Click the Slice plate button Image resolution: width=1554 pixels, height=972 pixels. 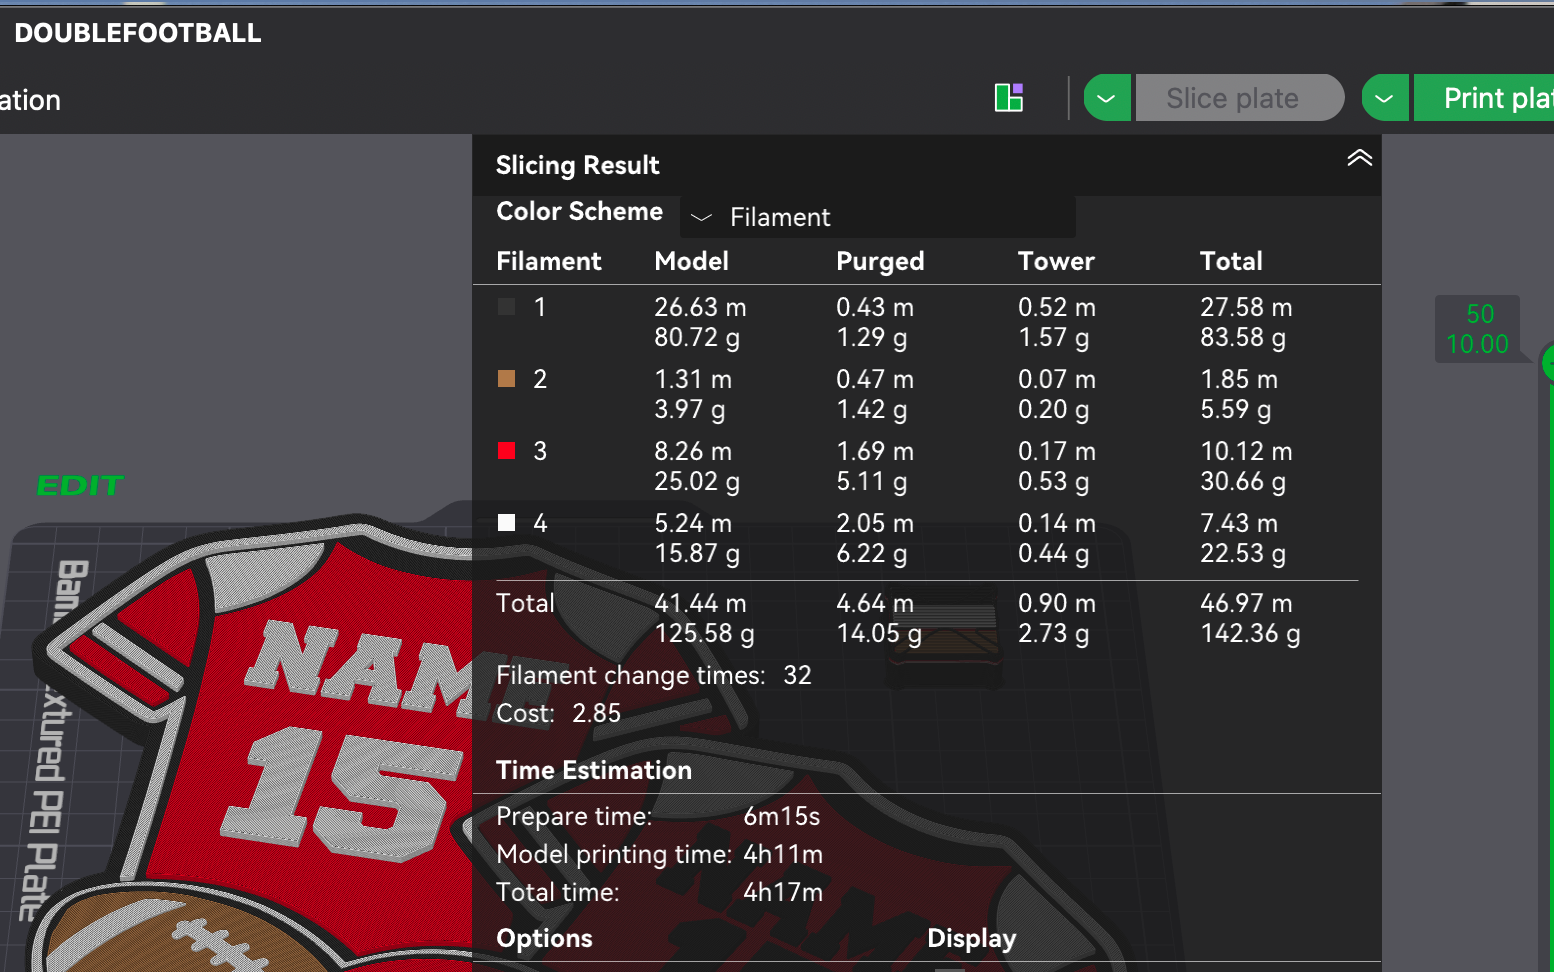click(1240, 98)
